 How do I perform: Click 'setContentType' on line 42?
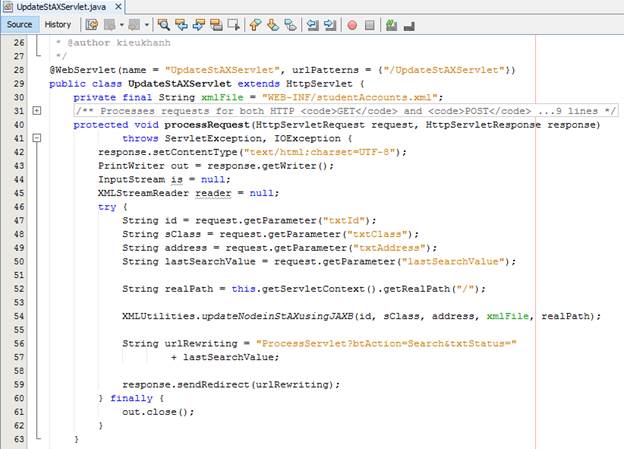[x=195, y=152]
